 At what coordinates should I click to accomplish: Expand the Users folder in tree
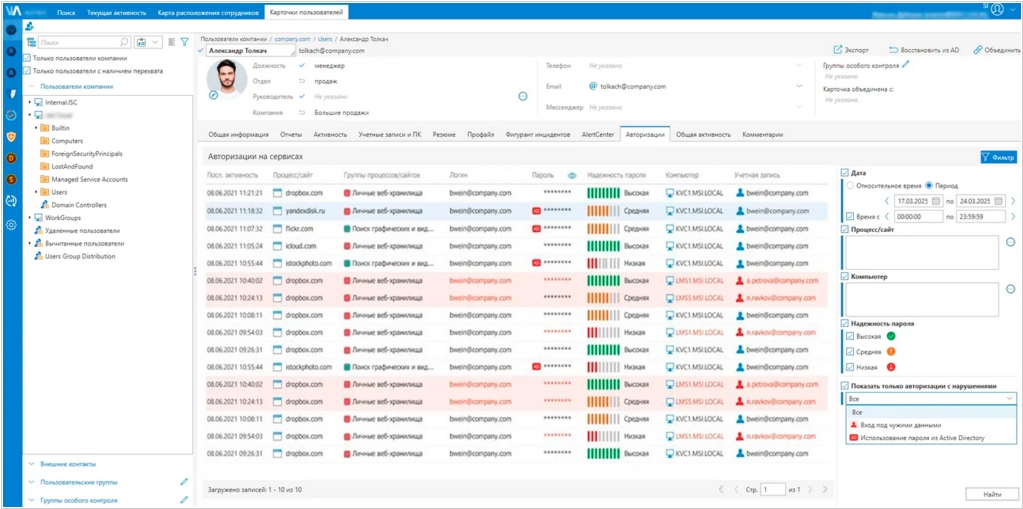[x=36, y=192]
